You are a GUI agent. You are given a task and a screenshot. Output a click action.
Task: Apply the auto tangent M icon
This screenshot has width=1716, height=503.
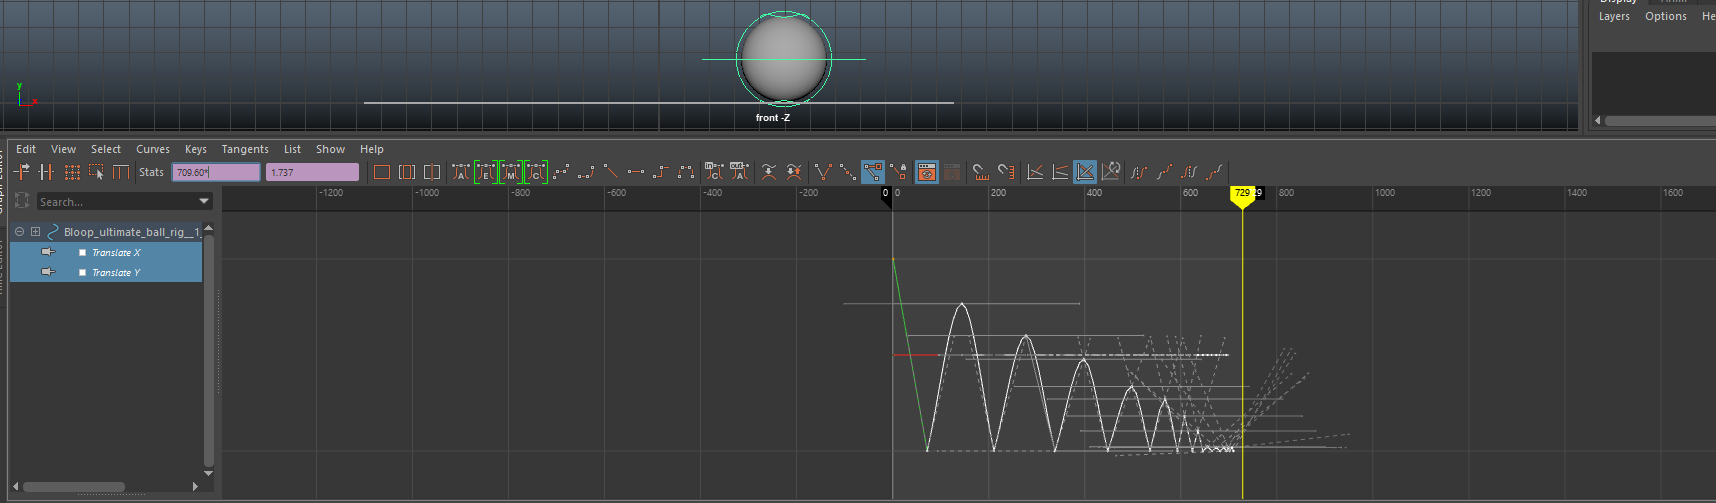point(510,172)
